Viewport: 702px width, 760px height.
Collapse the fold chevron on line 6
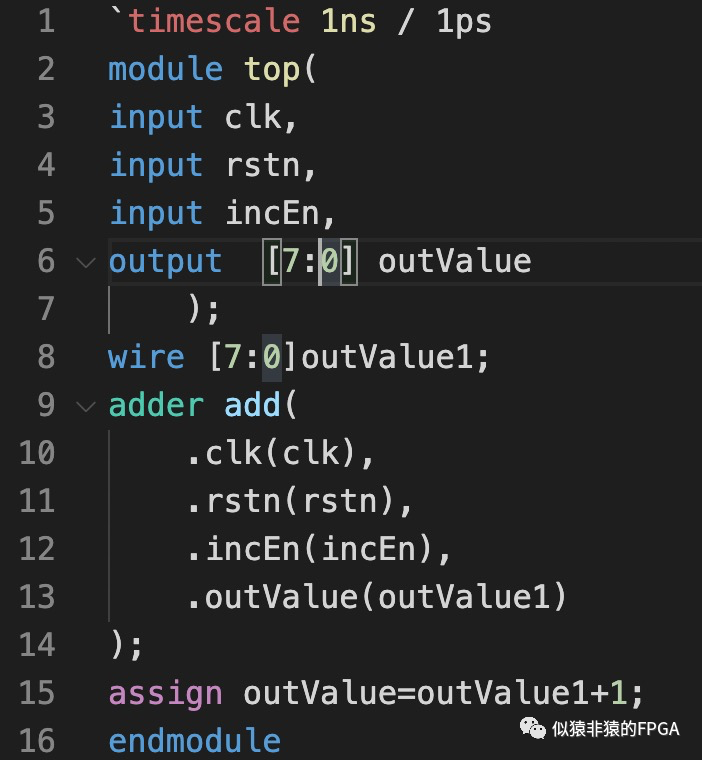[x=86, y=263]
